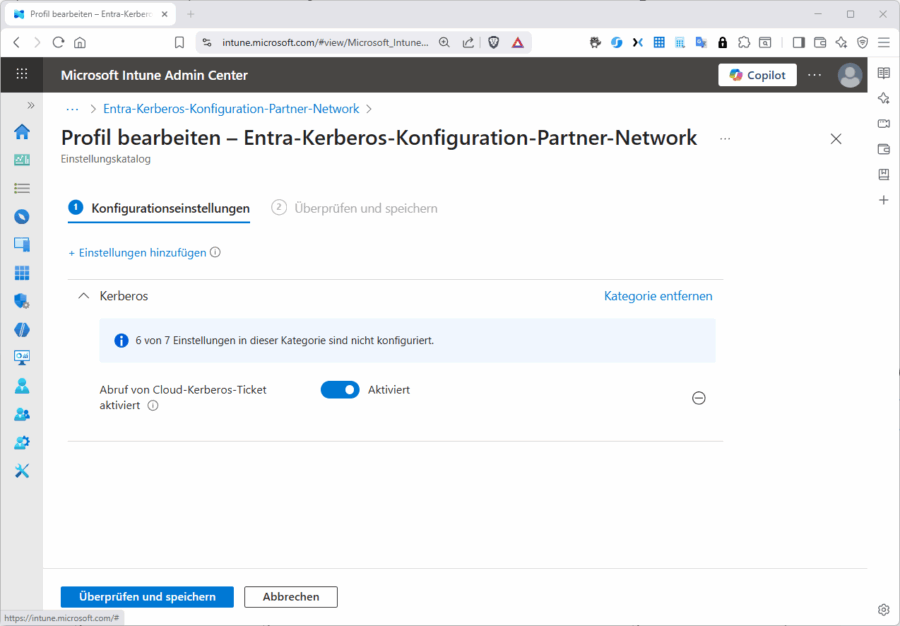Open the Users icon in the Intune sidebar

22,385
